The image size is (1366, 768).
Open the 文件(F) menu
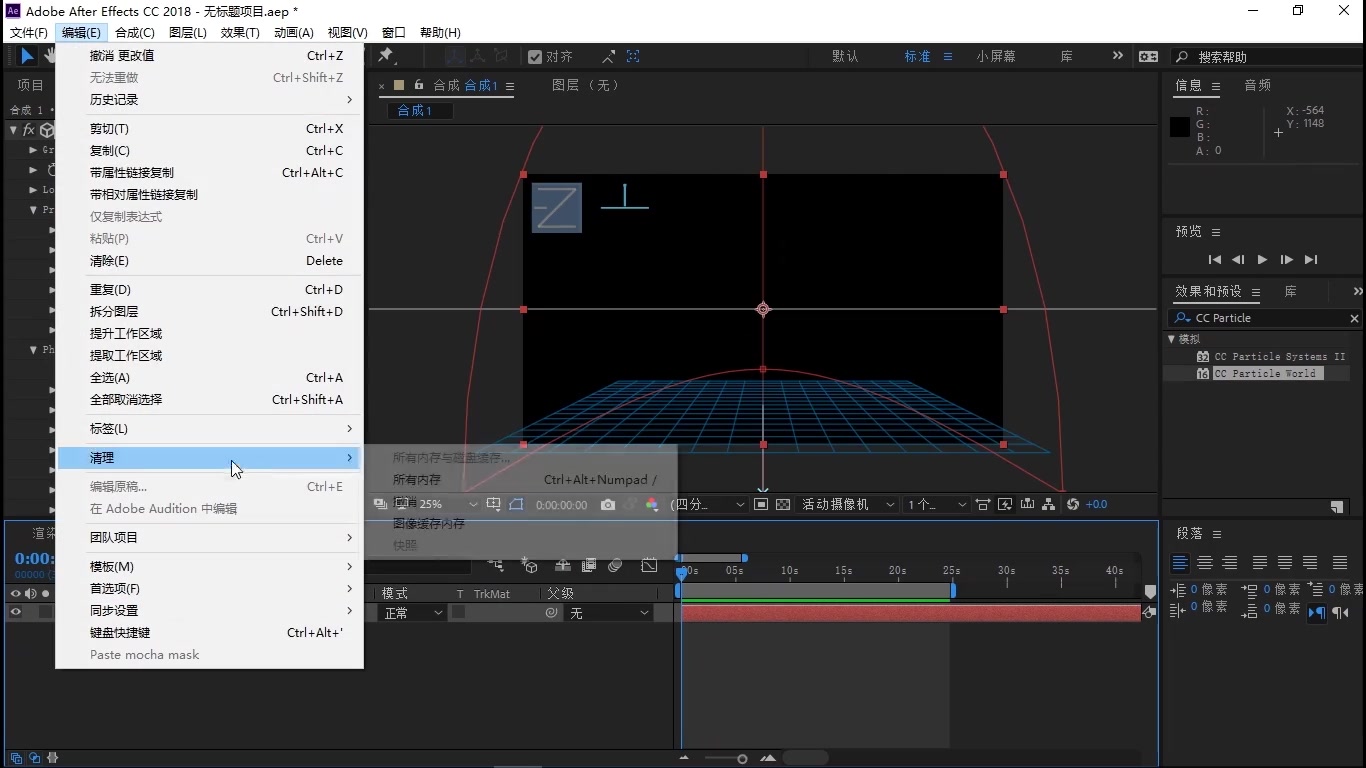(x=28, y=33)
